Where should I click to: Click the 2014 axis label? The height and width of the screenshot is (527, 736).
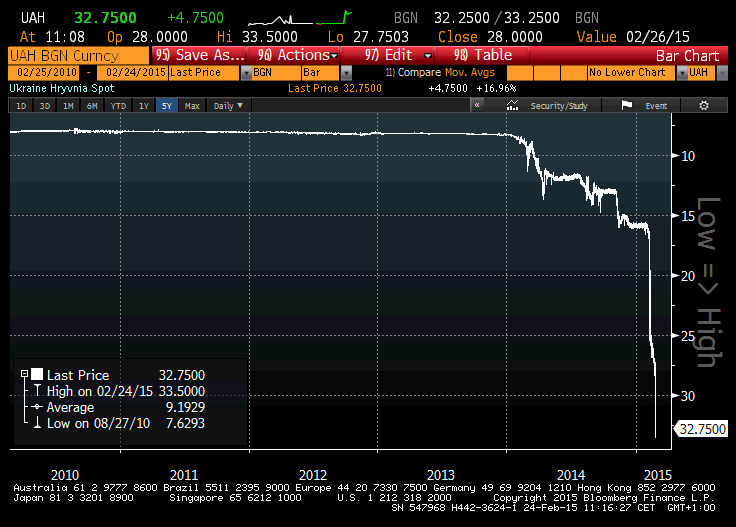[571, 475]
